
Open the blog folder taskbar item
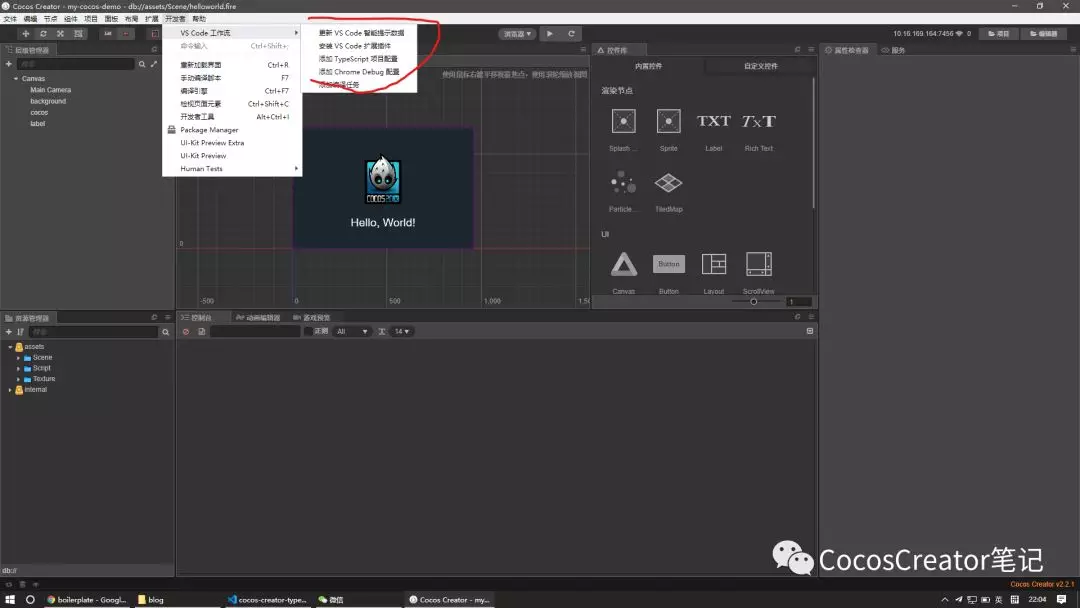(x=151, y=600)
